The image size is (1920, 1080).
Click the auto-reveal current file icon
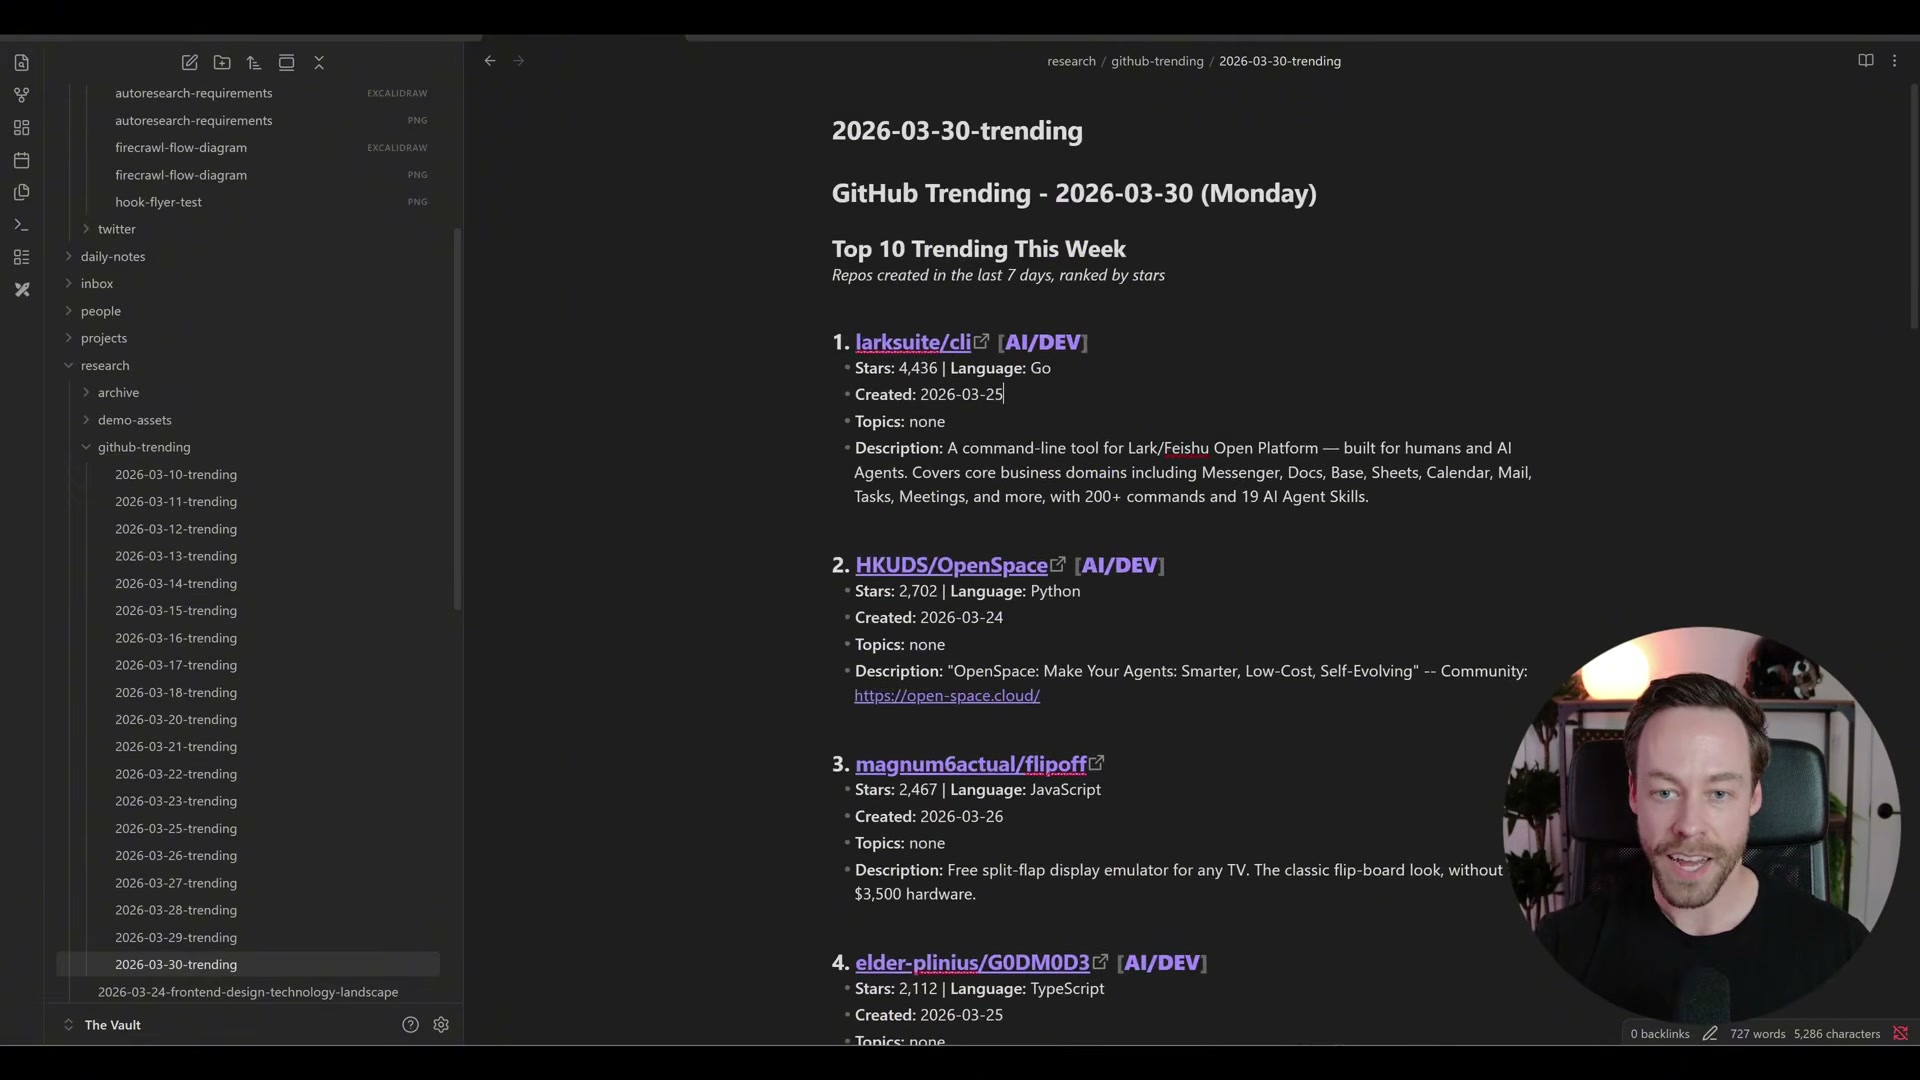286,62
